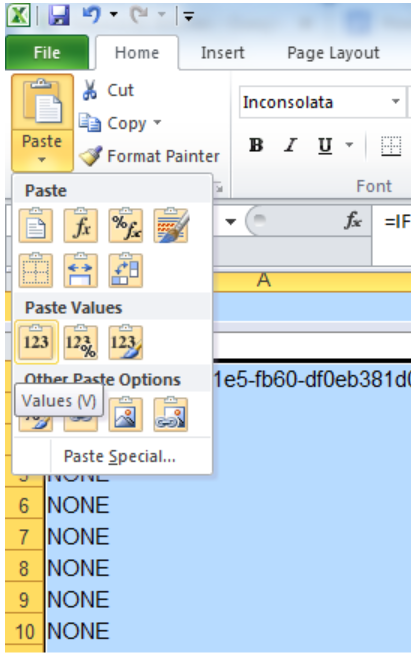Select the Paste Values 123 icon
417x658 pixels.
[36, 342]
